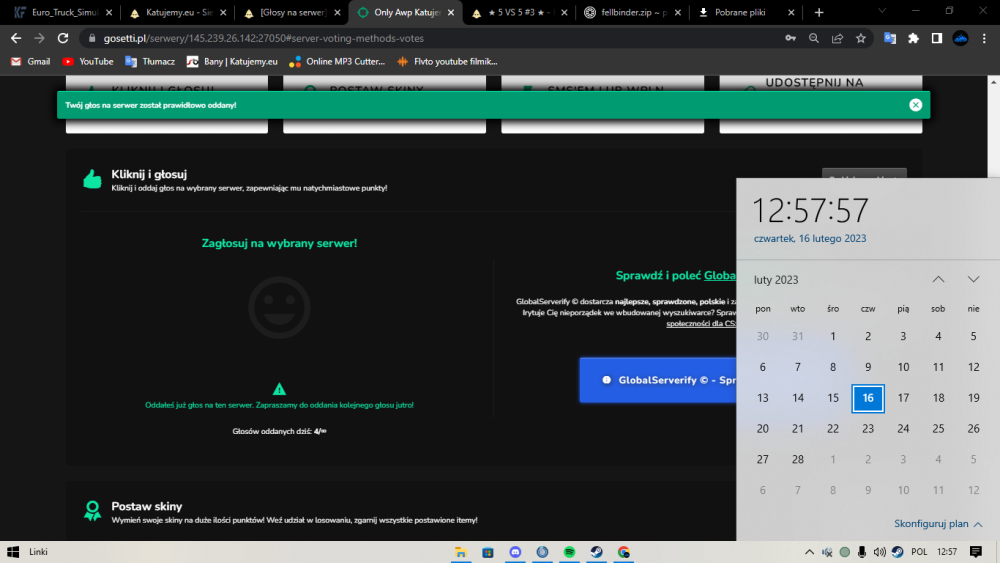Open File Explorer from the taskbar
1000x563 pixels.
coord(460,552)
